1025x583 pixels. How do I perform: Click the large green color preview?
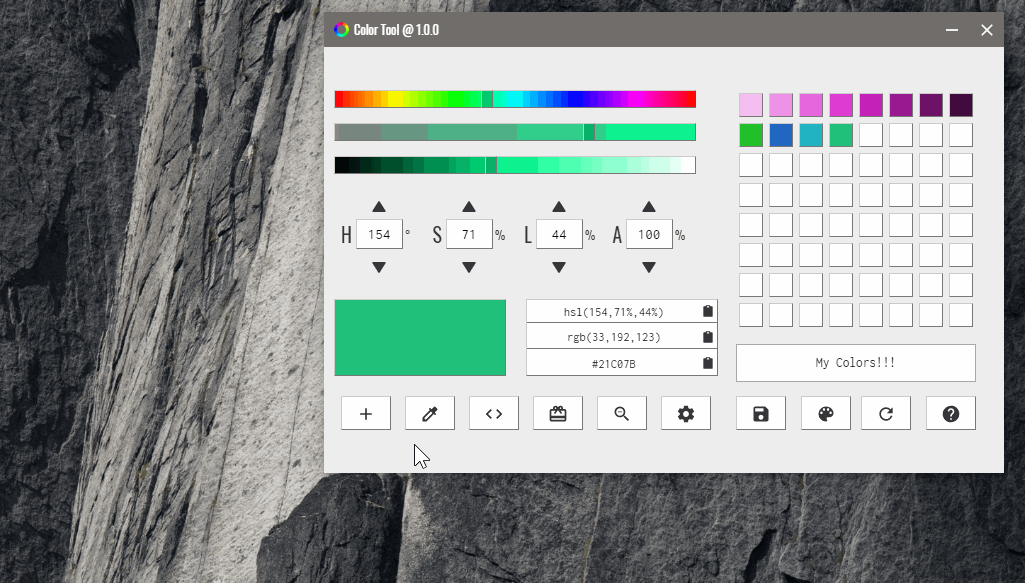point(420,338)
